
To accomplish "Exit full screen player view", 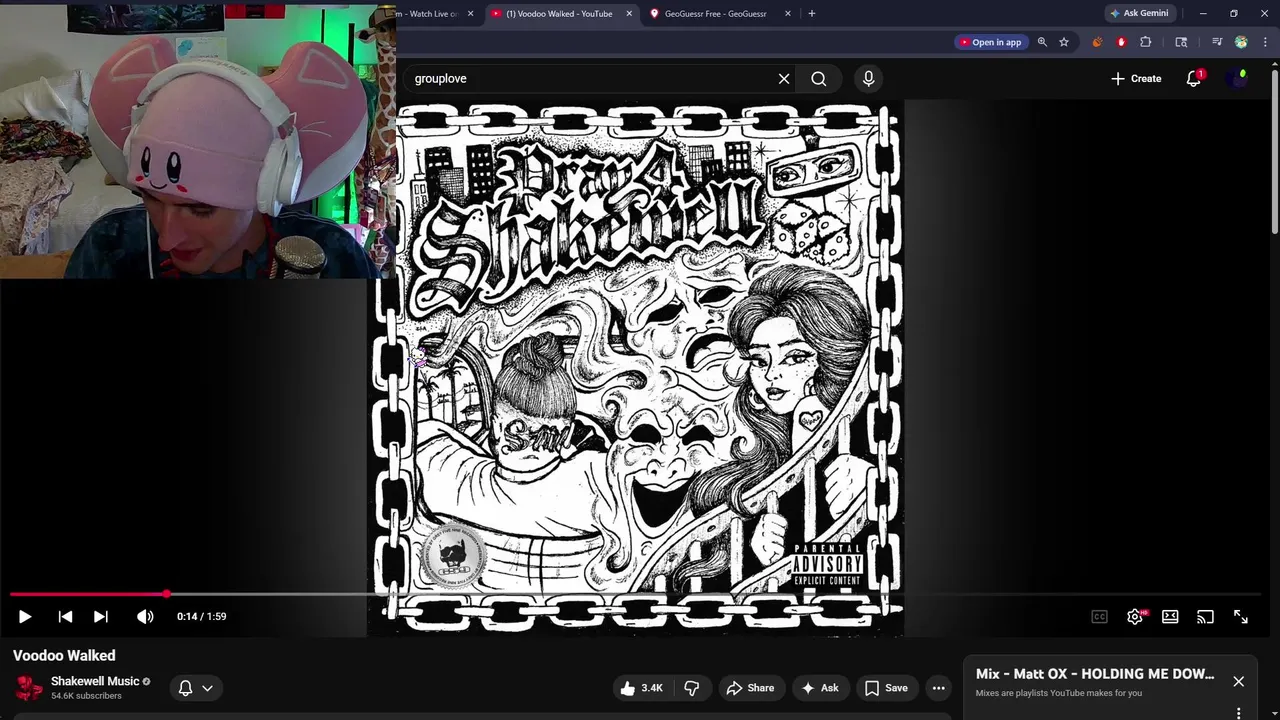I will tap(1240, 617).
